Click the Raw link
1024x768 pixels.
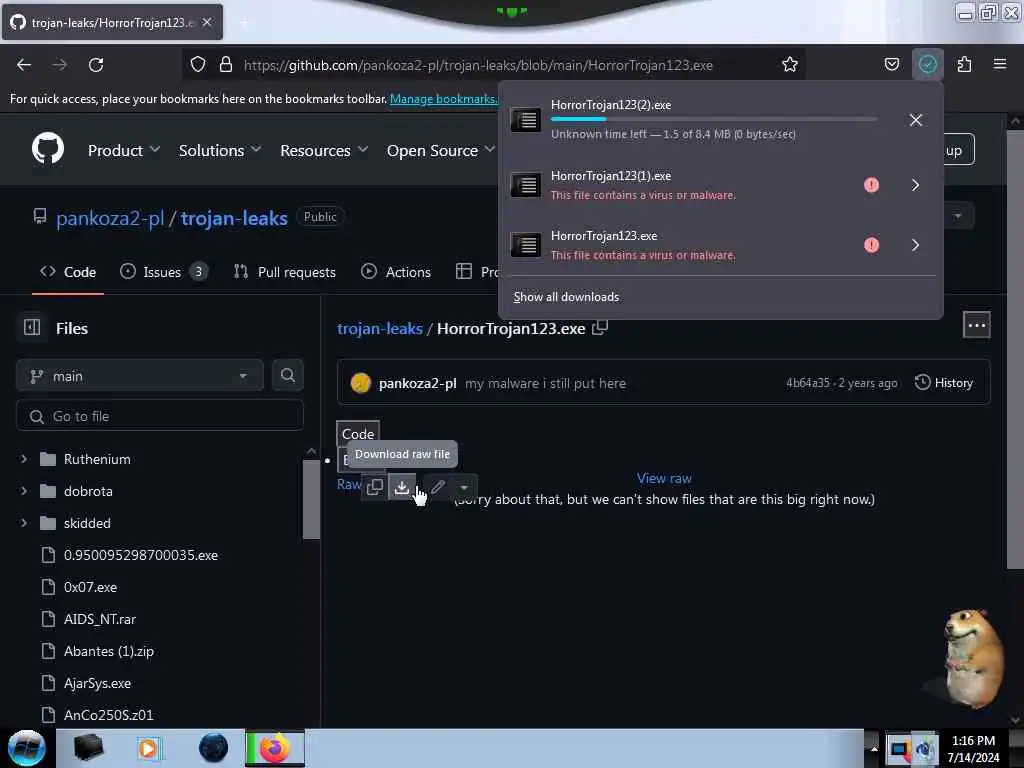(x=348, y=485)
